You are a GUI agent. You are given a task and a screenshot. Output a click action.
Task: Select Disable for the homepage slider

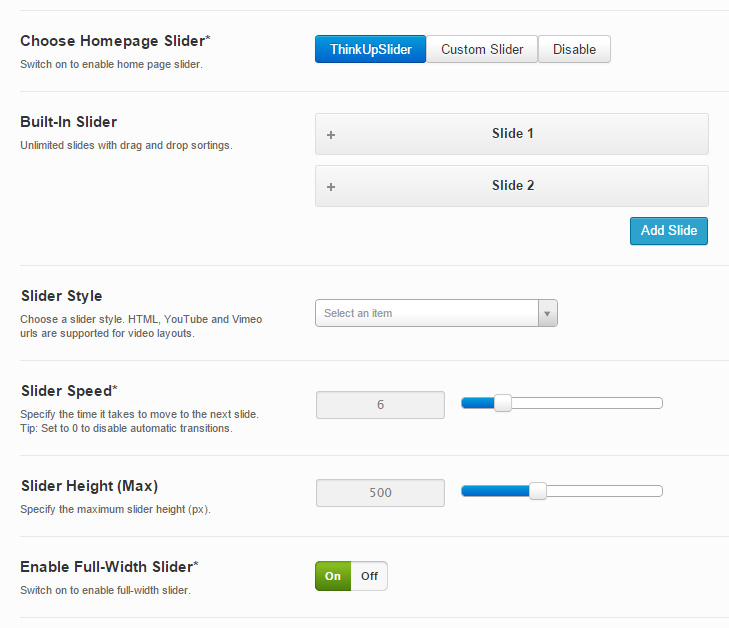click(x=574, y=49)
